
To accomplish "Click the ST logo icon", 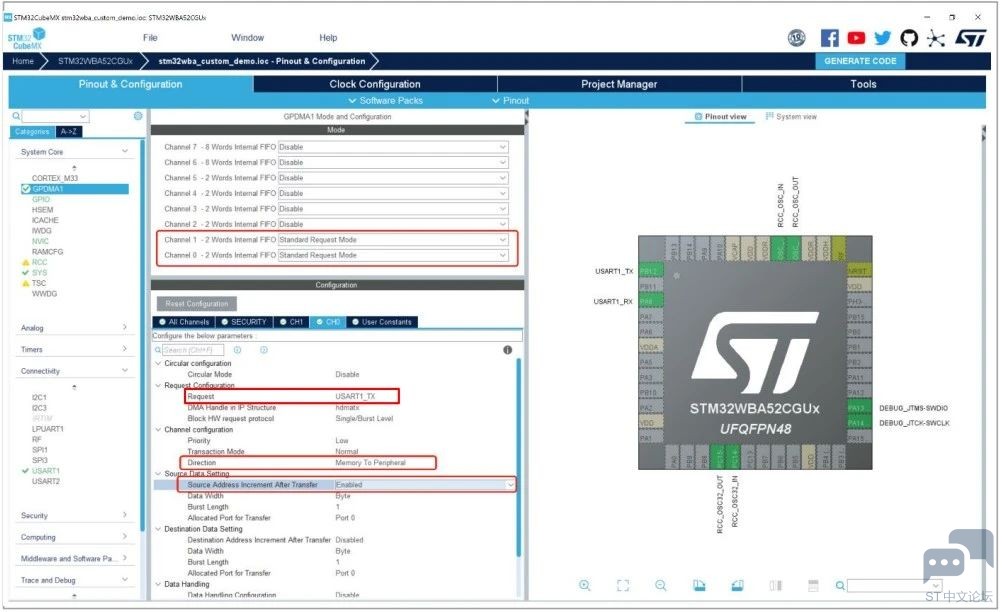I will [x=971, y=38].
